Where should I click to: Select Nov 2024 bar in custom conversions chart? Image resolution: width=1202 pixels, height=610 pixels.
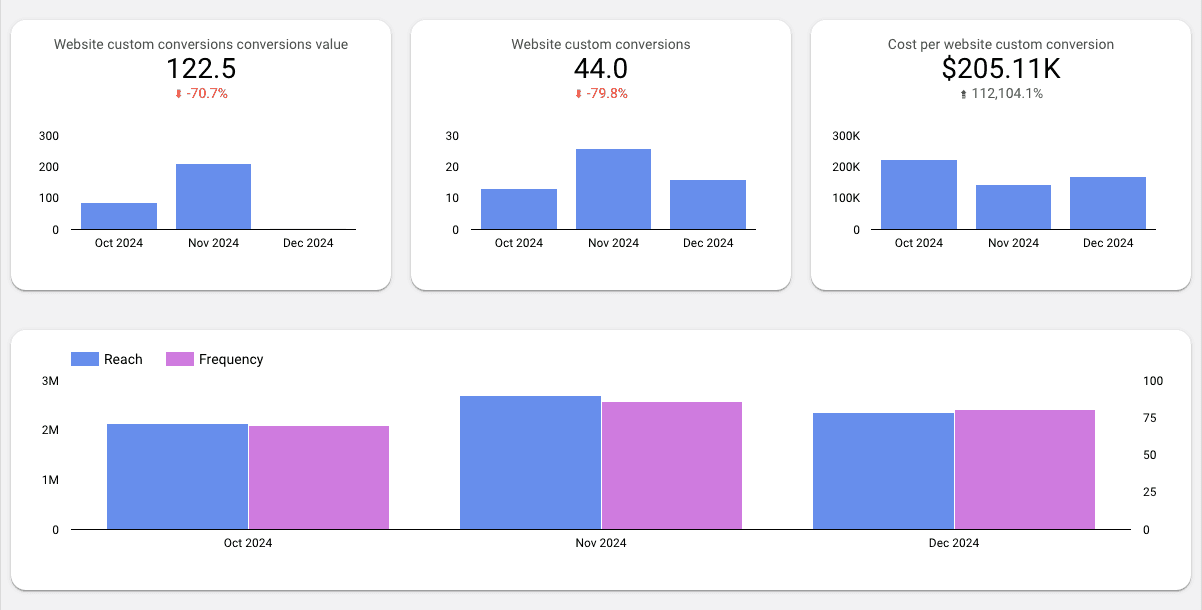pos(613,189)
